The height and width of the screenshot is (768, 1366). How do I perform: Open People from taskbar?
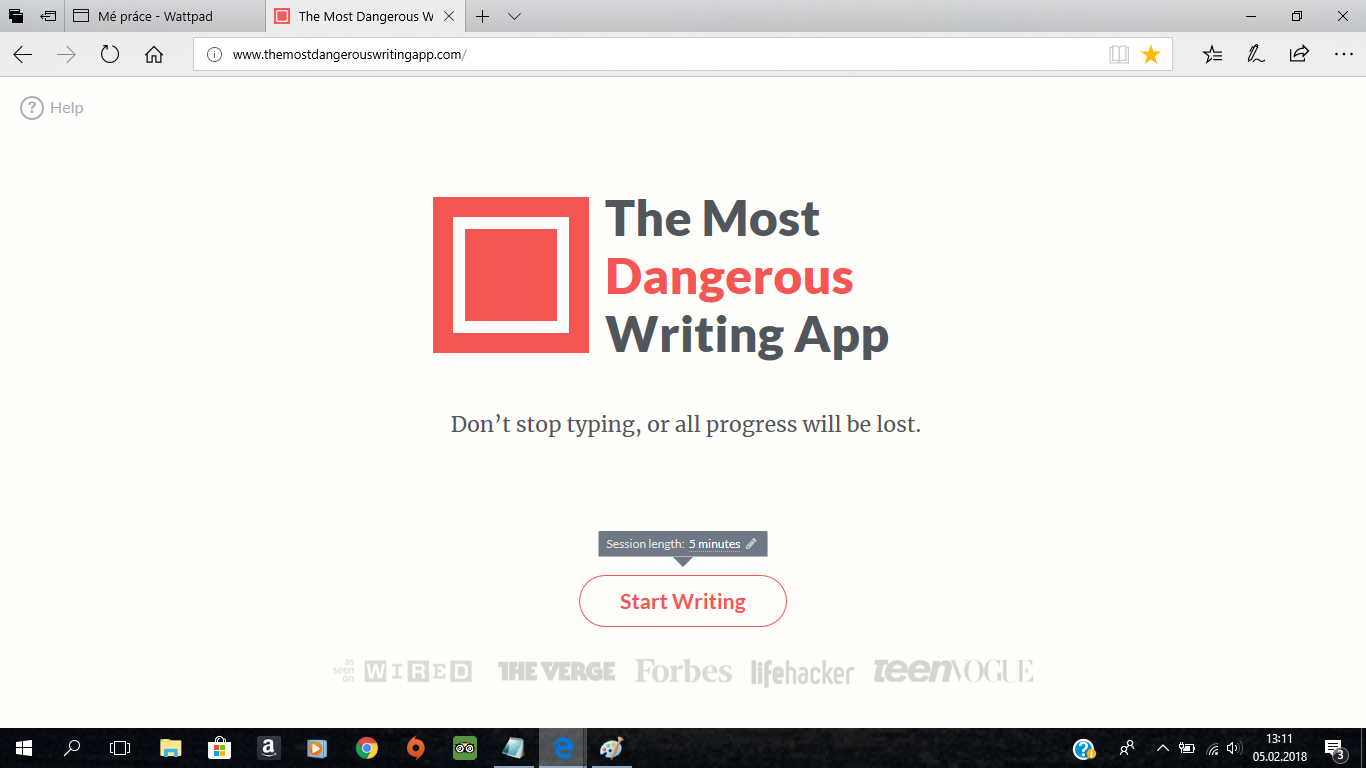click(1127, 748)
